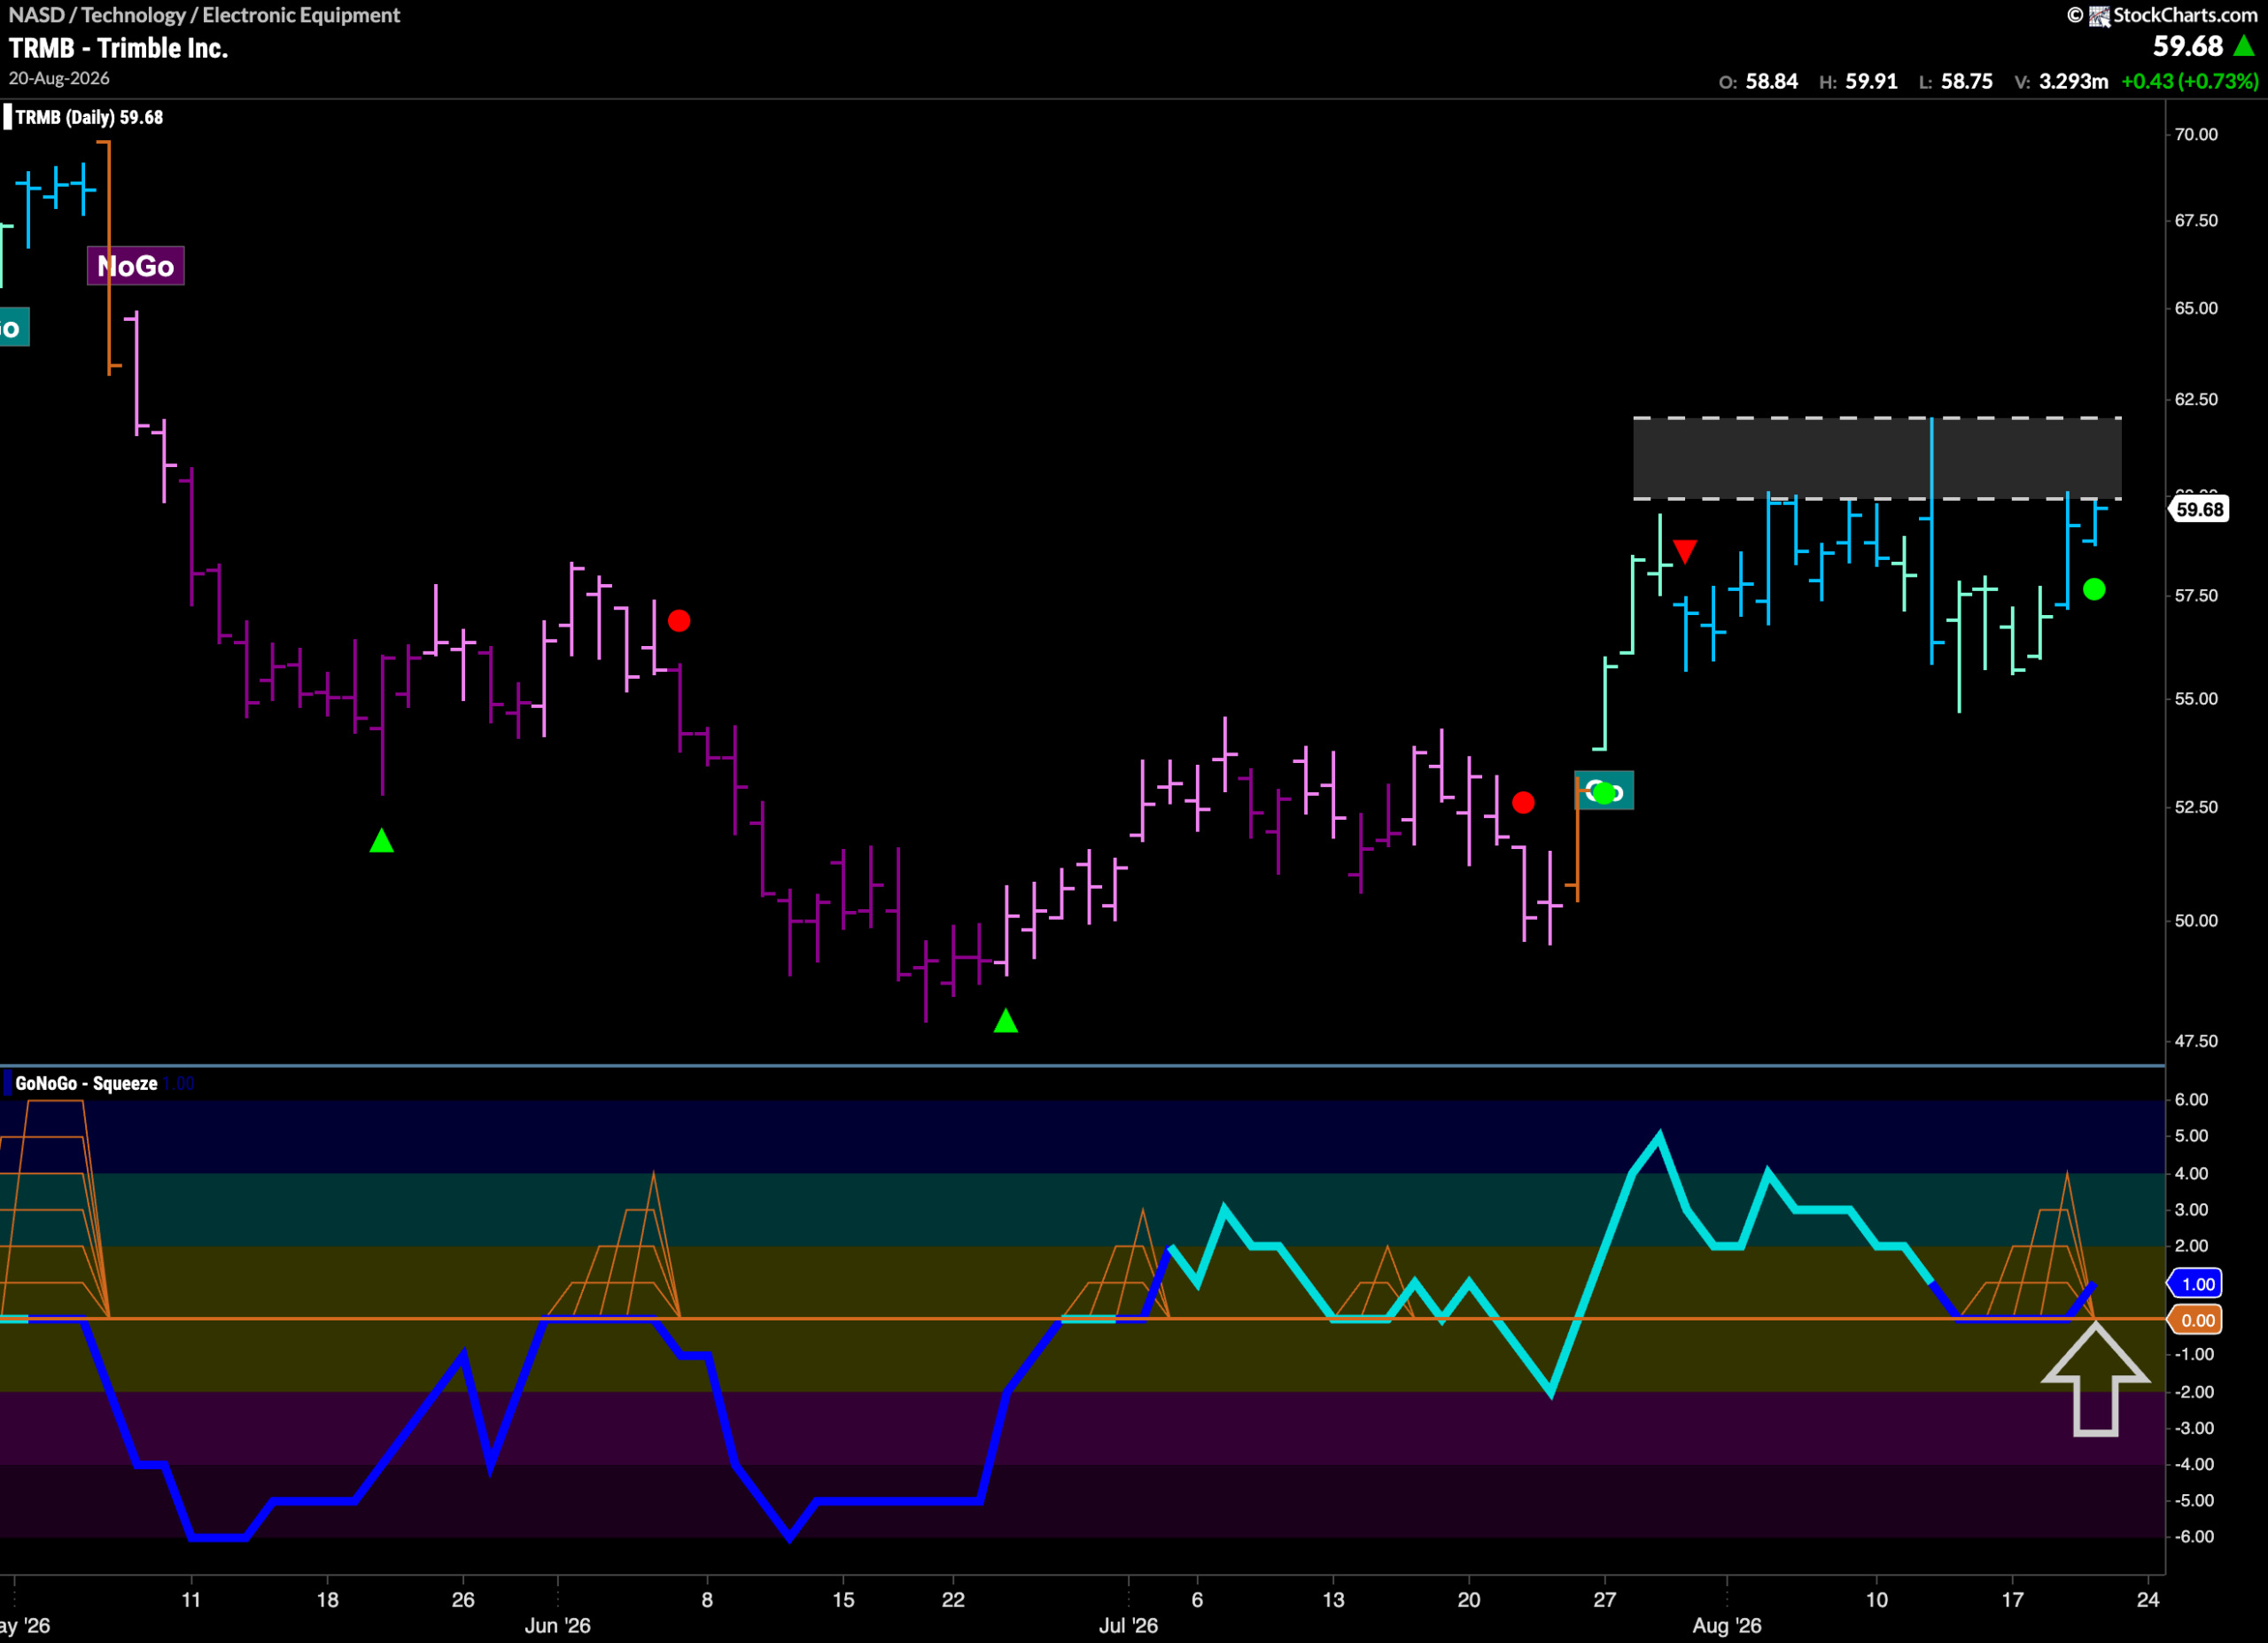The height and width of the screenshot is (1643, 2268).
Task: Click the orange 0.00 oscillator value tag
Action: pos(2196,1320)
